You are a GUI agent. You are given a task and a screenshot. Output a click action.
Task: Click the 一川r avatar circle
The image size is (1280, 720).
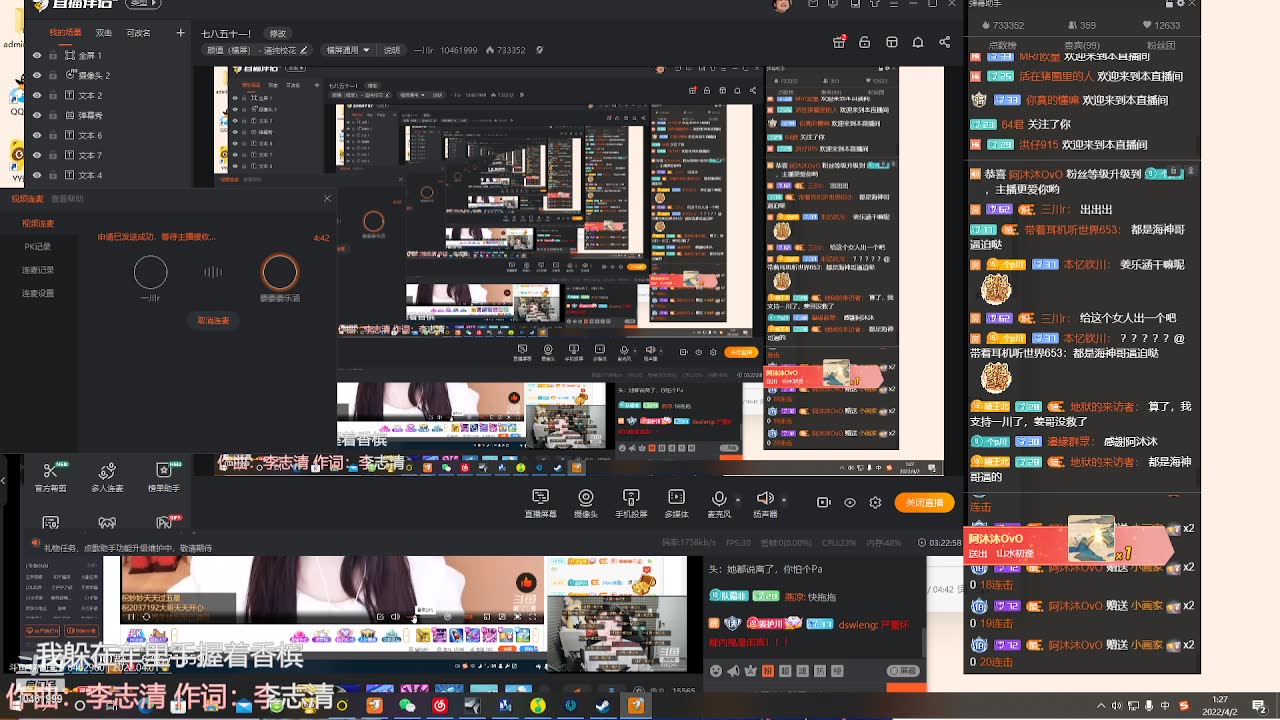(150, 272)
